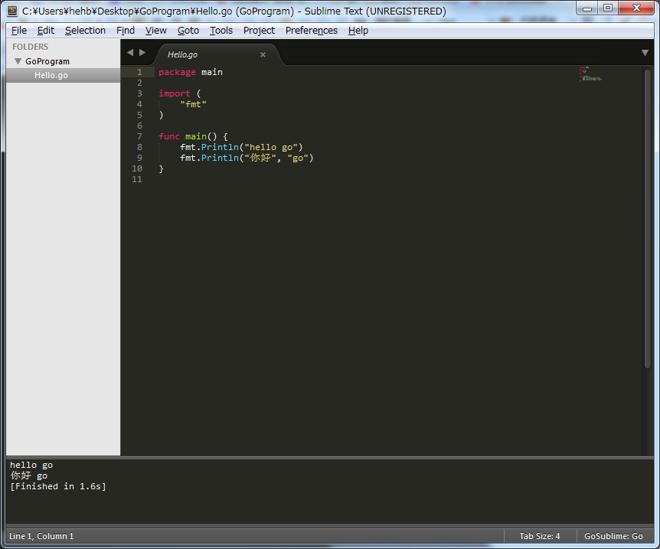Open the File menu

click(19, 30)
